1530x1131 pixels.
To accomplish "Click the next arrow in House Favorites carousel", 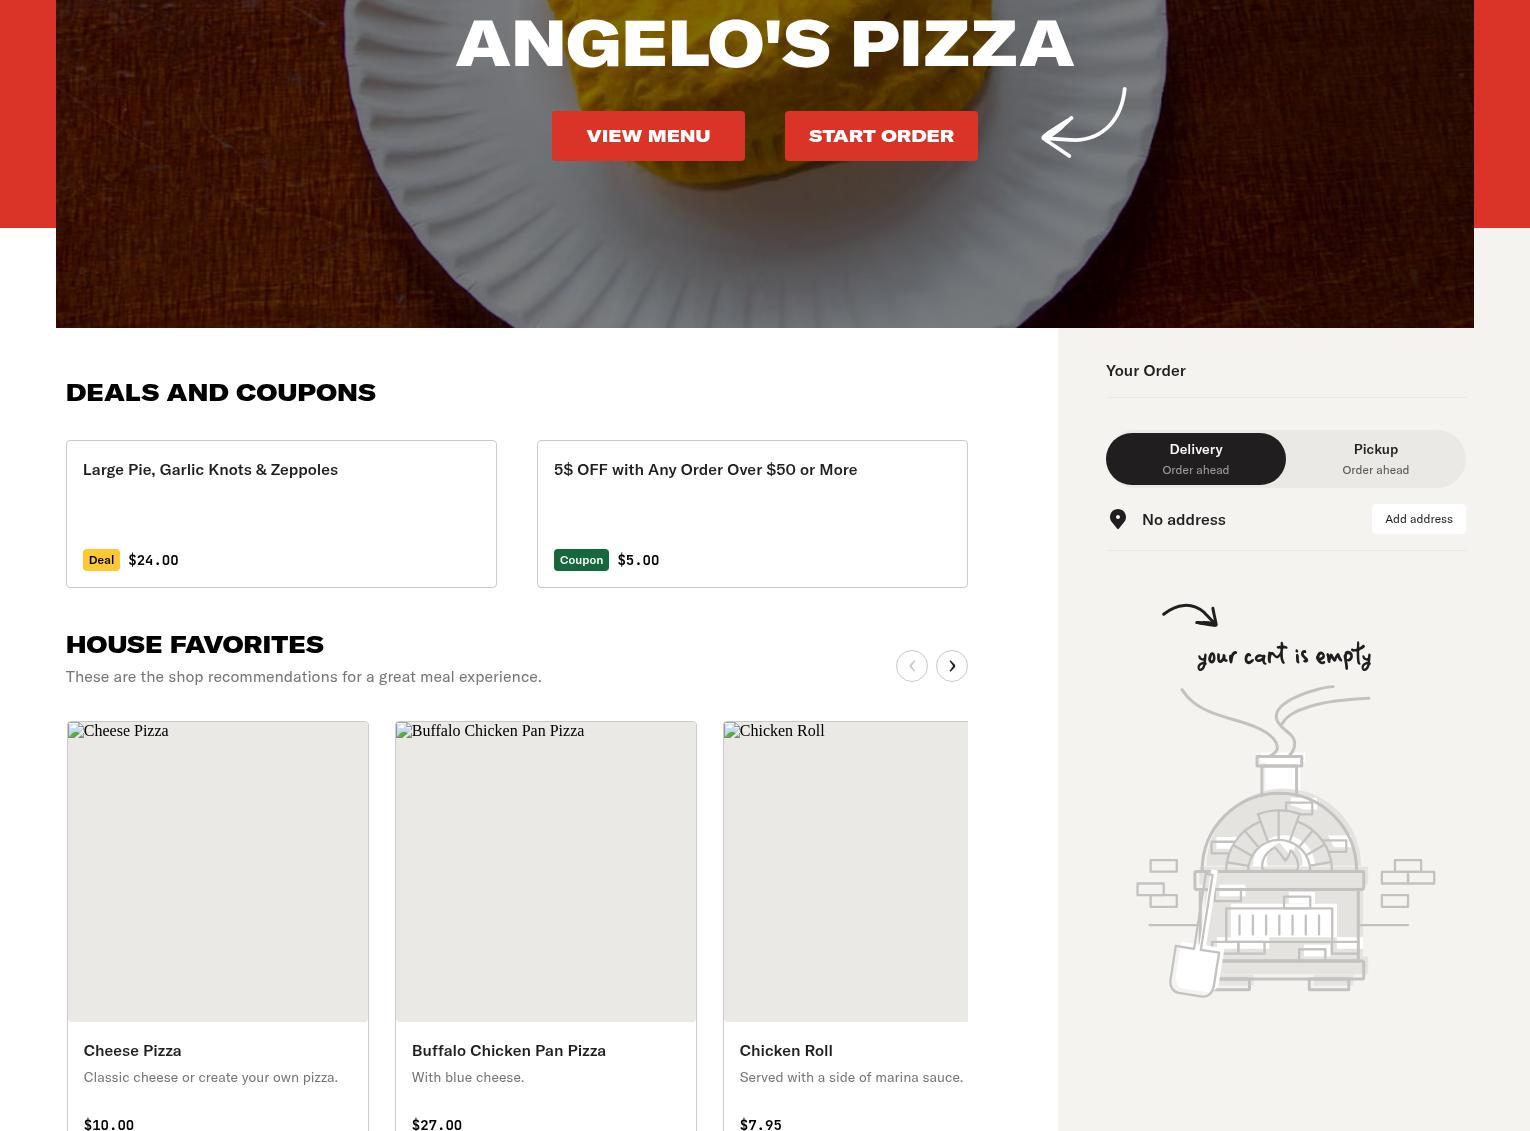I will [951, 666].
